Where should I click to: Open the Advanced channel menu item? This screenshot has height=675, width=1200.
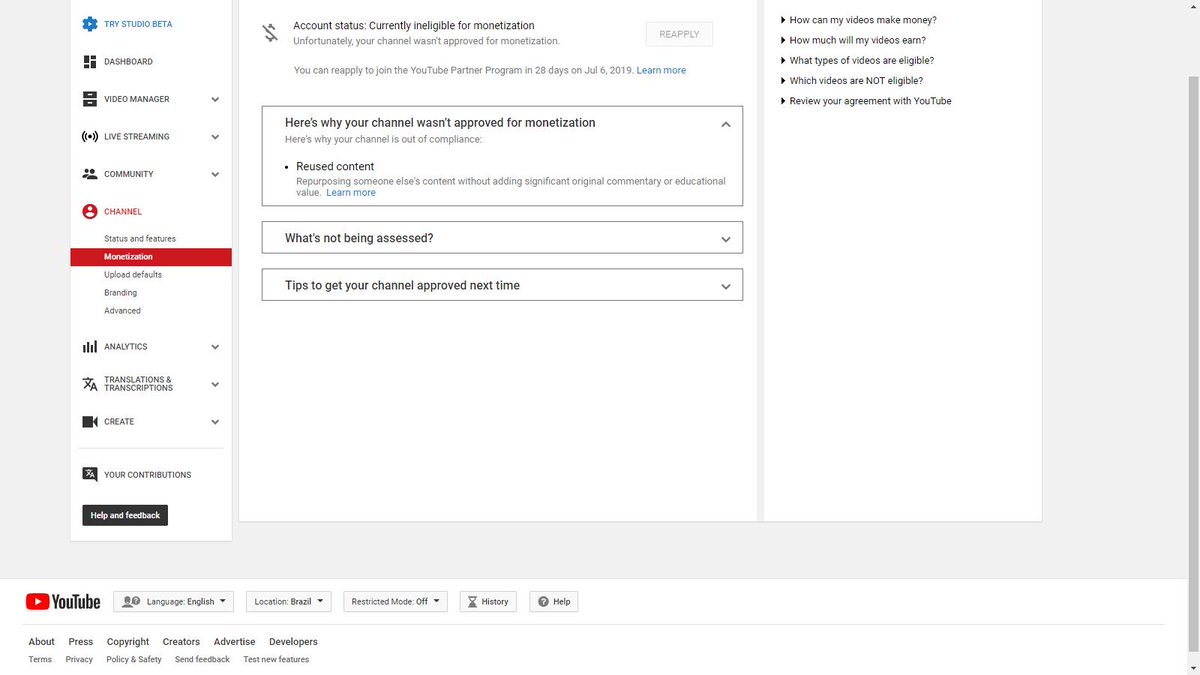coord(122,311)
